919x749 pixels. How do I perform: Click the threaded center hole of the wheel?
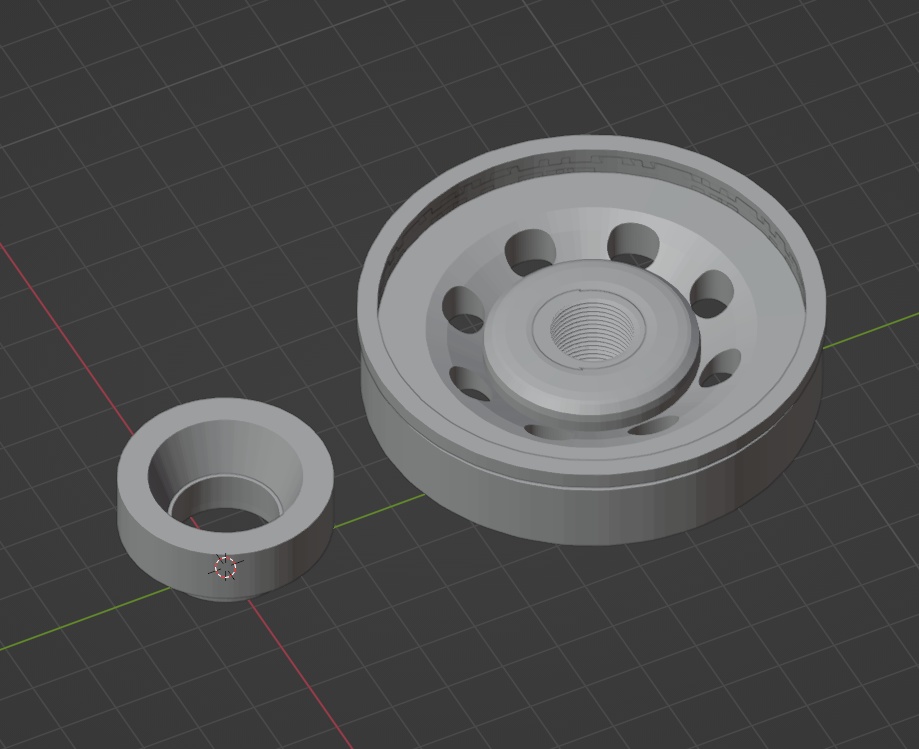coord(594,331)
